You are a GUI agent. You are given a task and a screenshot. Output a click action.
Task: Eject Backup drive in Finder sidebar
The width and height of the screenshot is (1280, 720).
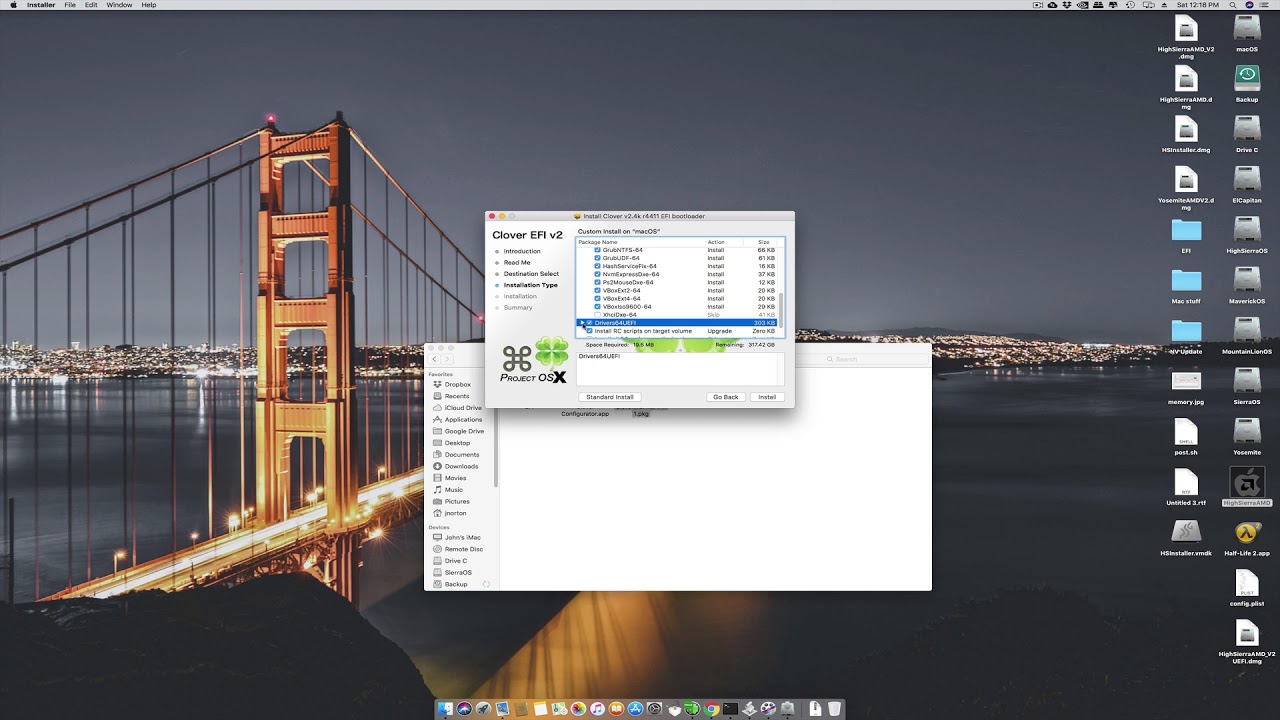[486, 584]
